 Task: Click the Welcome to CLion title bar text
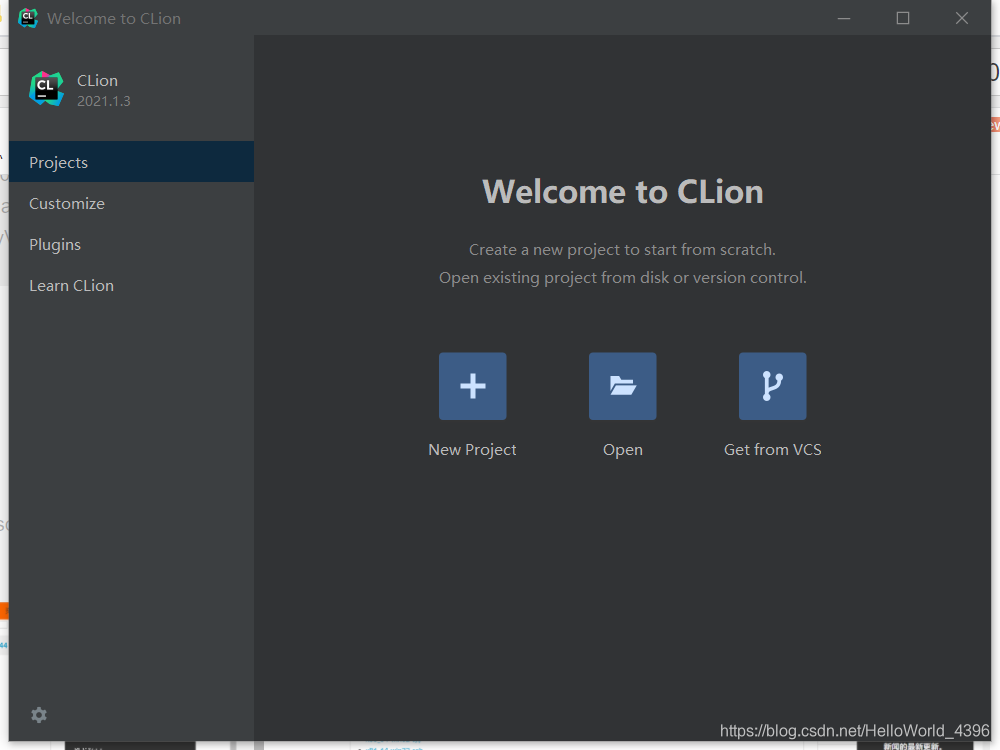[114, 18]
